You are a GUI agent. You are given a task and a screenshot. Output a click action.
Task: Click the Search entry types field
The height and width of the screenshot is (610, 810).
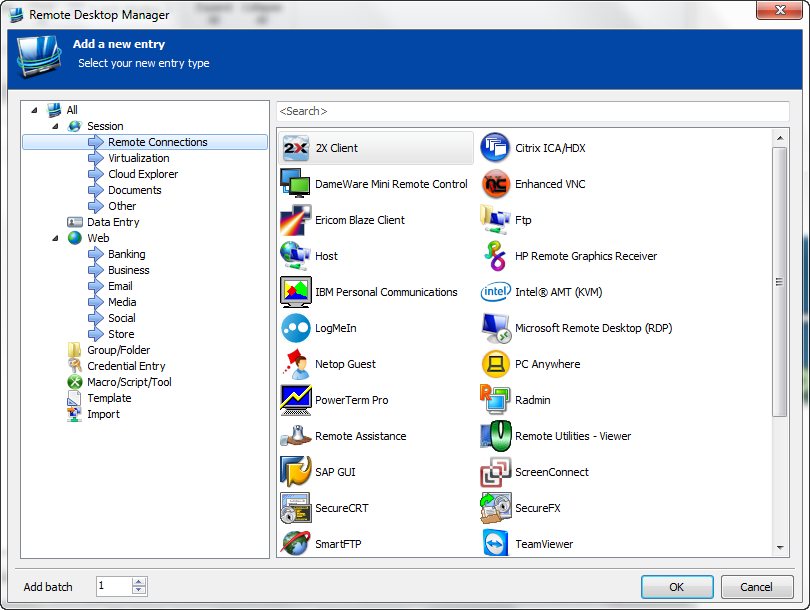click(x=530, y=111)
